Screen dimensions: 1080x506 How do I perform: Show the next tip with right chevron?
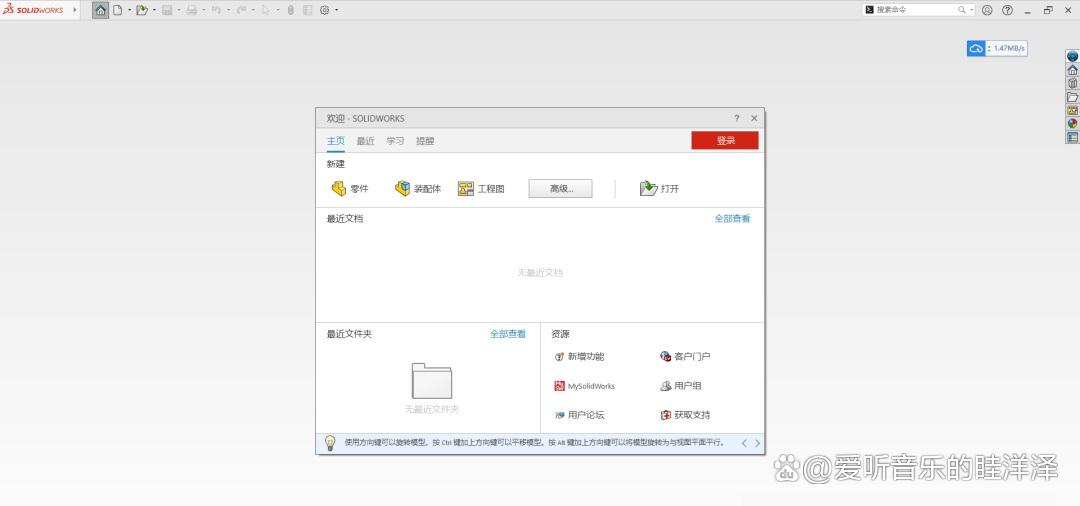coord(758,443)
